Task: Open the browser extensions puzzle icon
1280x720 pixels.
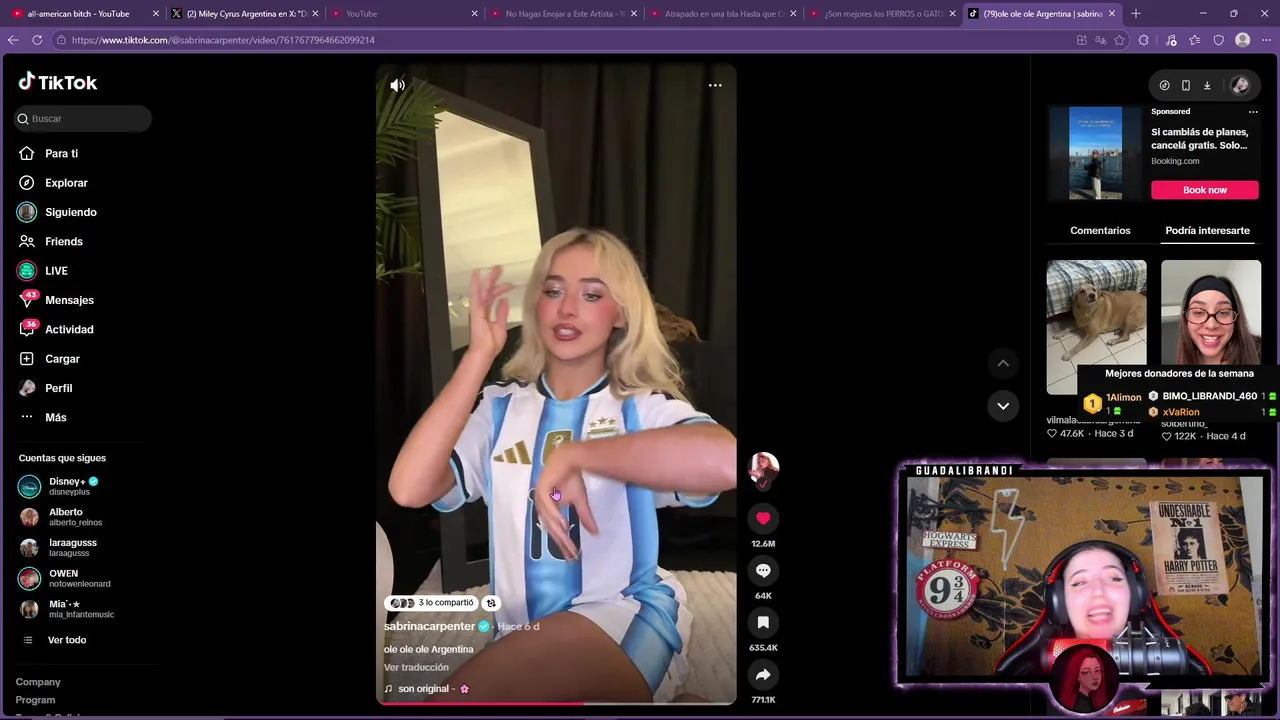Action: [1144, 40]
